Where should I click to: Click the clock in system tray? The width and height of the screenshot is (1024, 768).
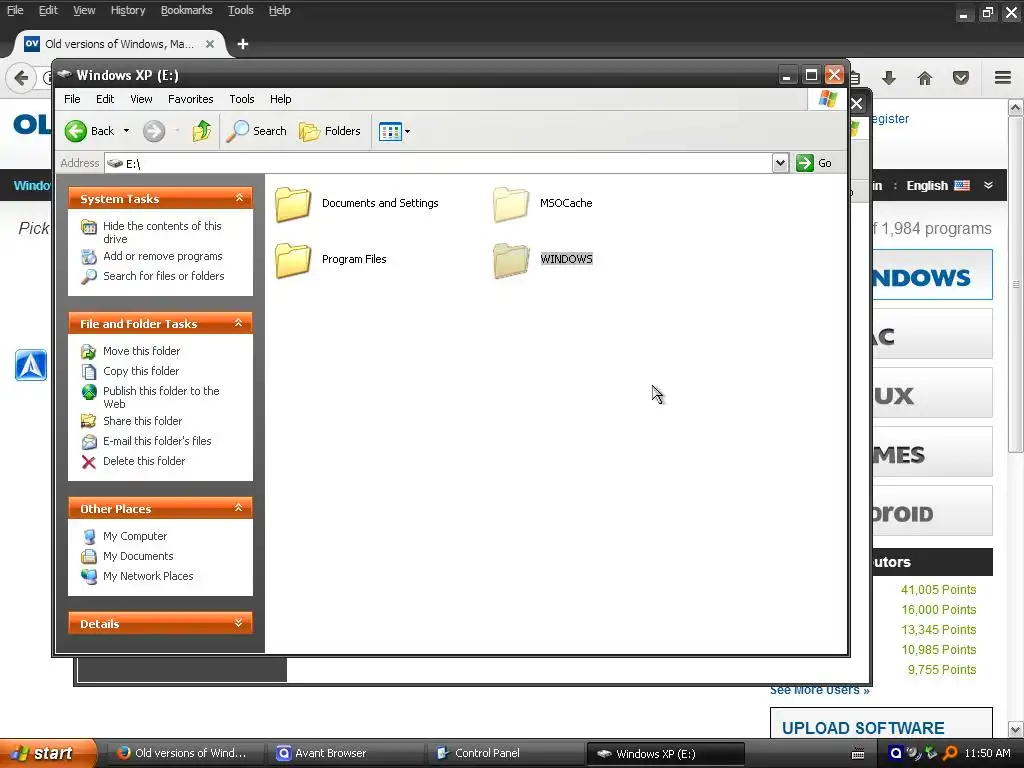point(987,754)
